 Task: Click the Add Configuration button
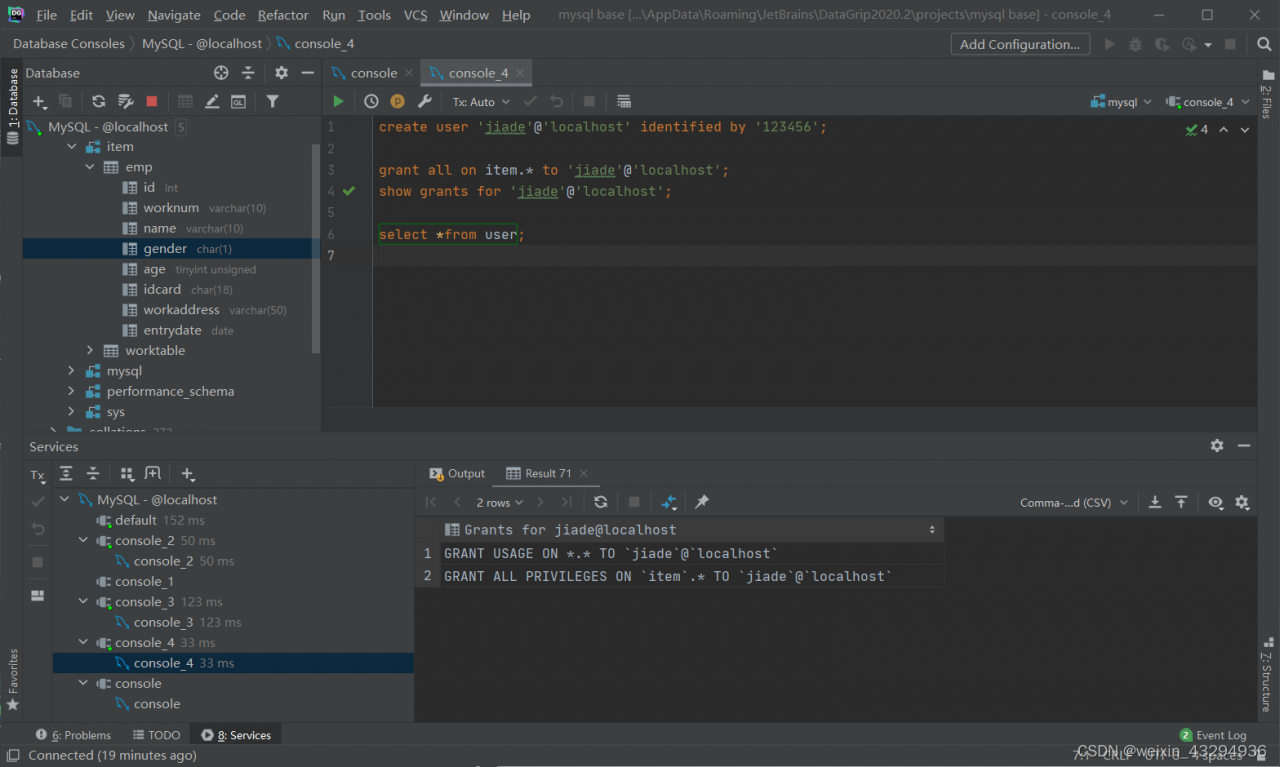(x=1019, y=44)
